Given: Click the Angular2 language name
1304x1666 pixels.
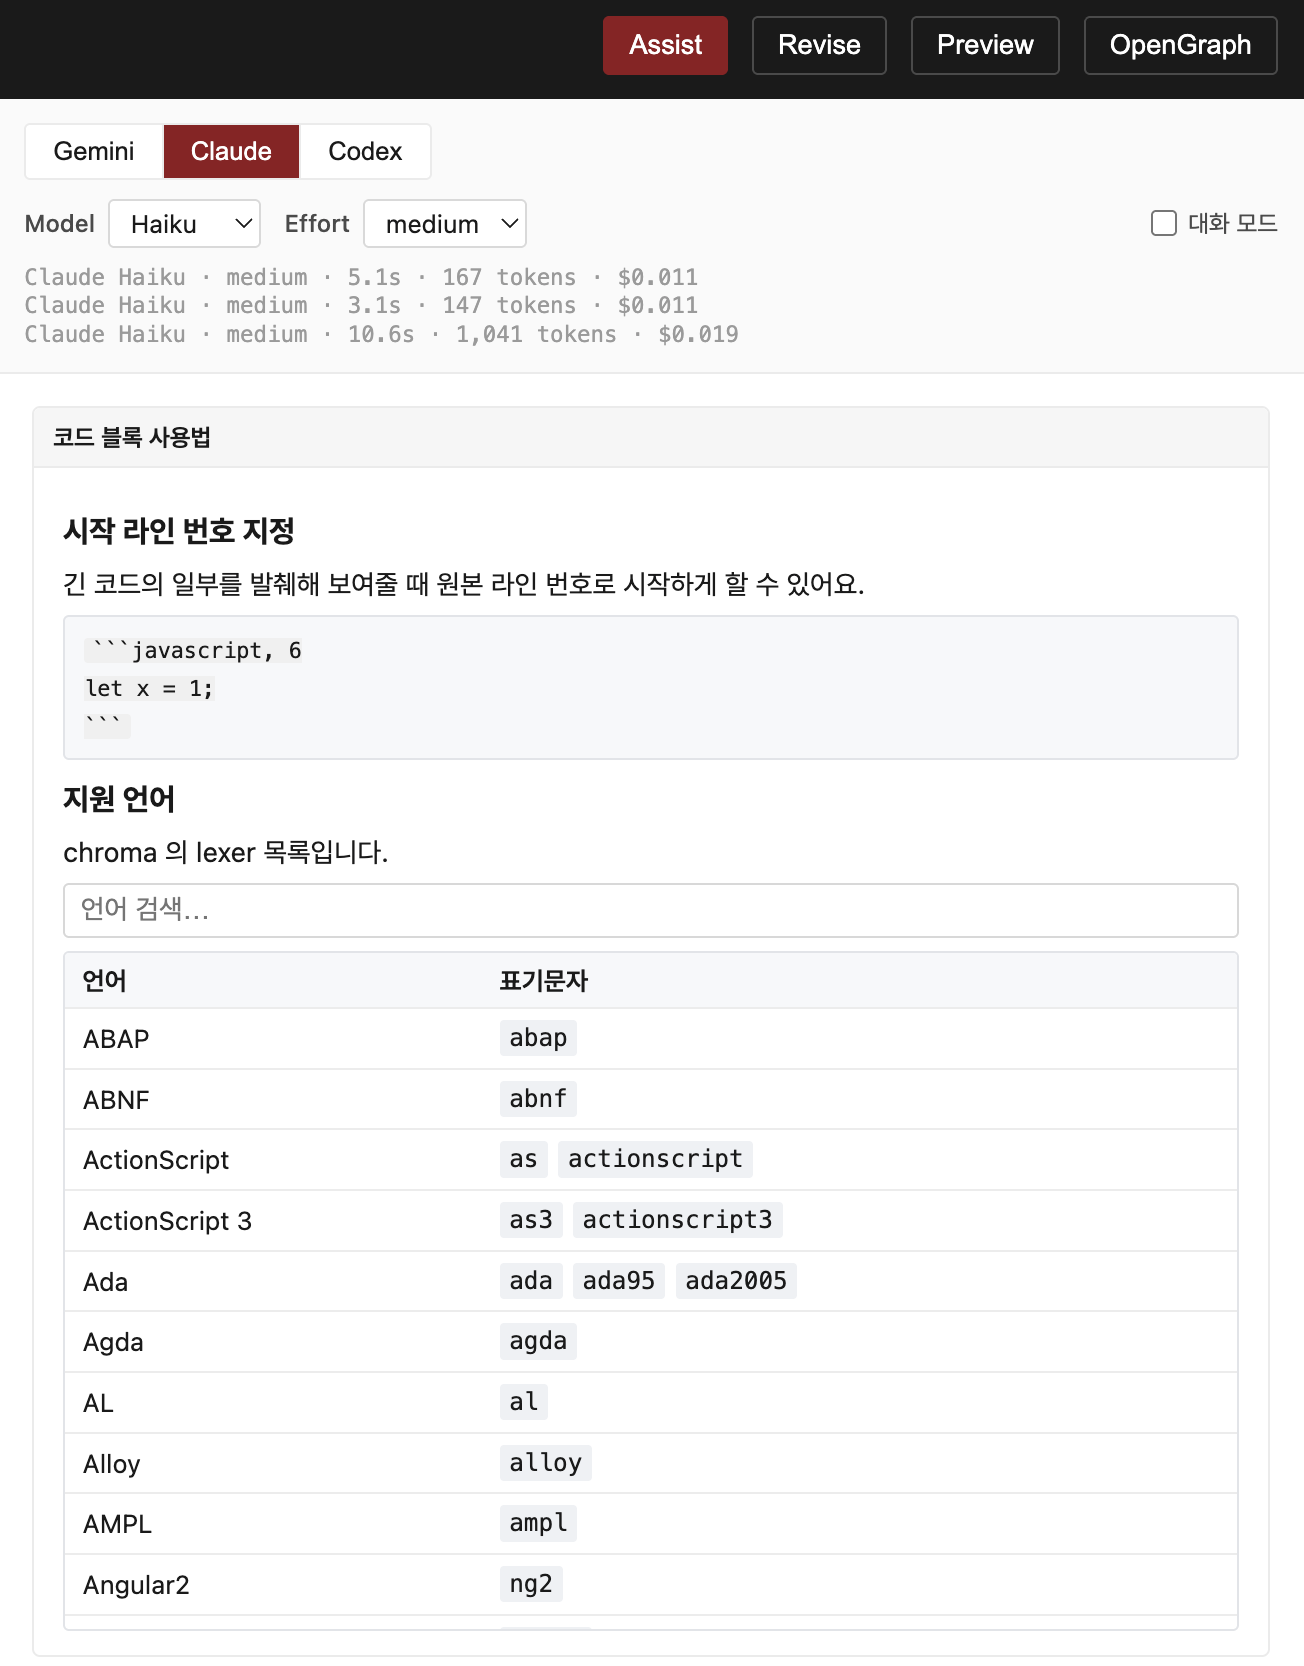Looking at the screenshot, I should [137, 1585].
